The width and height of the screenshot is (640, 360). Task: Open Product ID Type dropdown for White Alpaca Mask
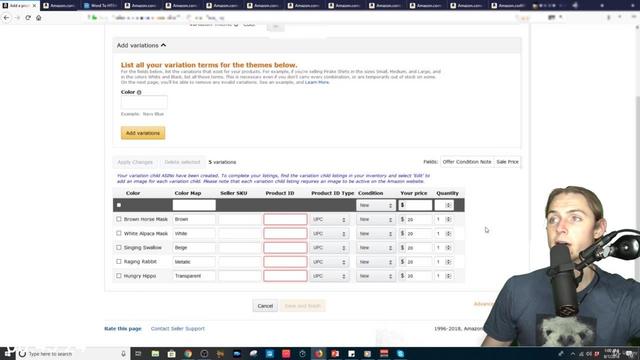tap(329, 233)
